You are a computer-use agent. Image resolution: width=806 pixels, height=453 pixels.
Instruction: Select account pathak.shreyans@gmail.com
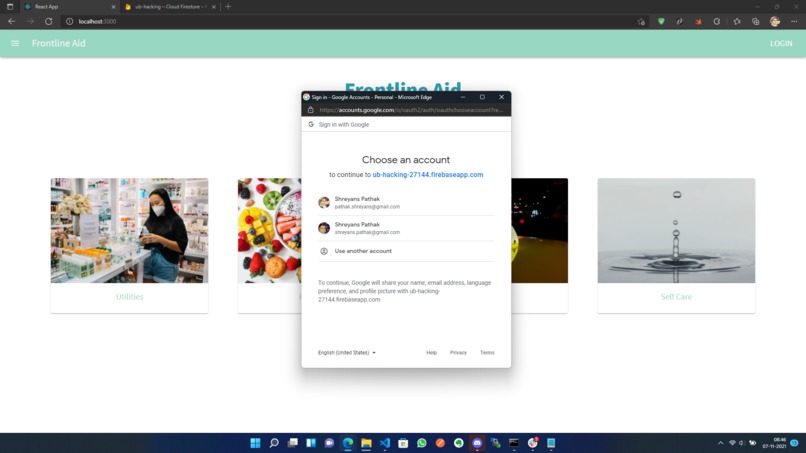(x=406, y=203)
